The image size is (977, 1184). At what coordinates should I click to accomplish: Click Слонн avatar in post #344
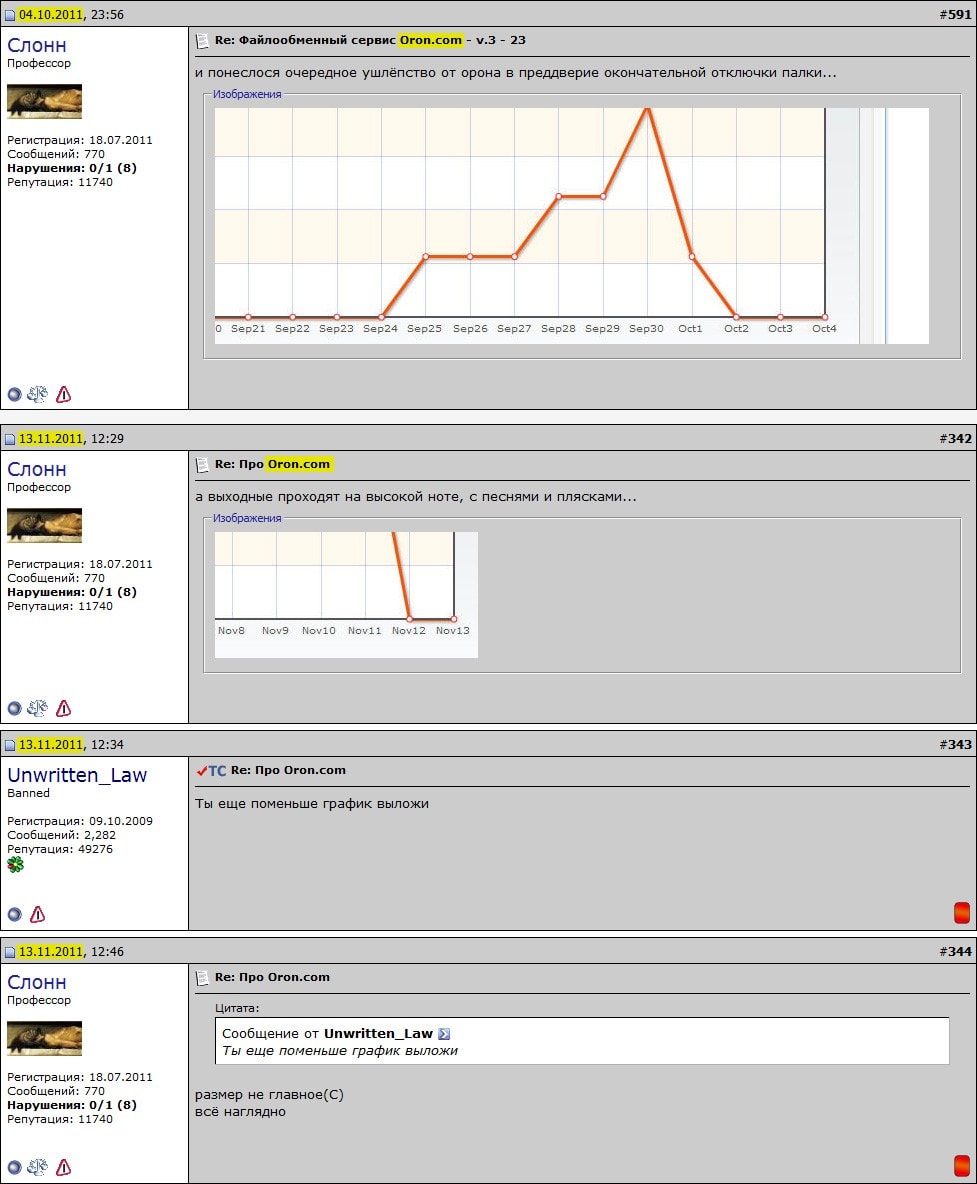[45, 1038]
